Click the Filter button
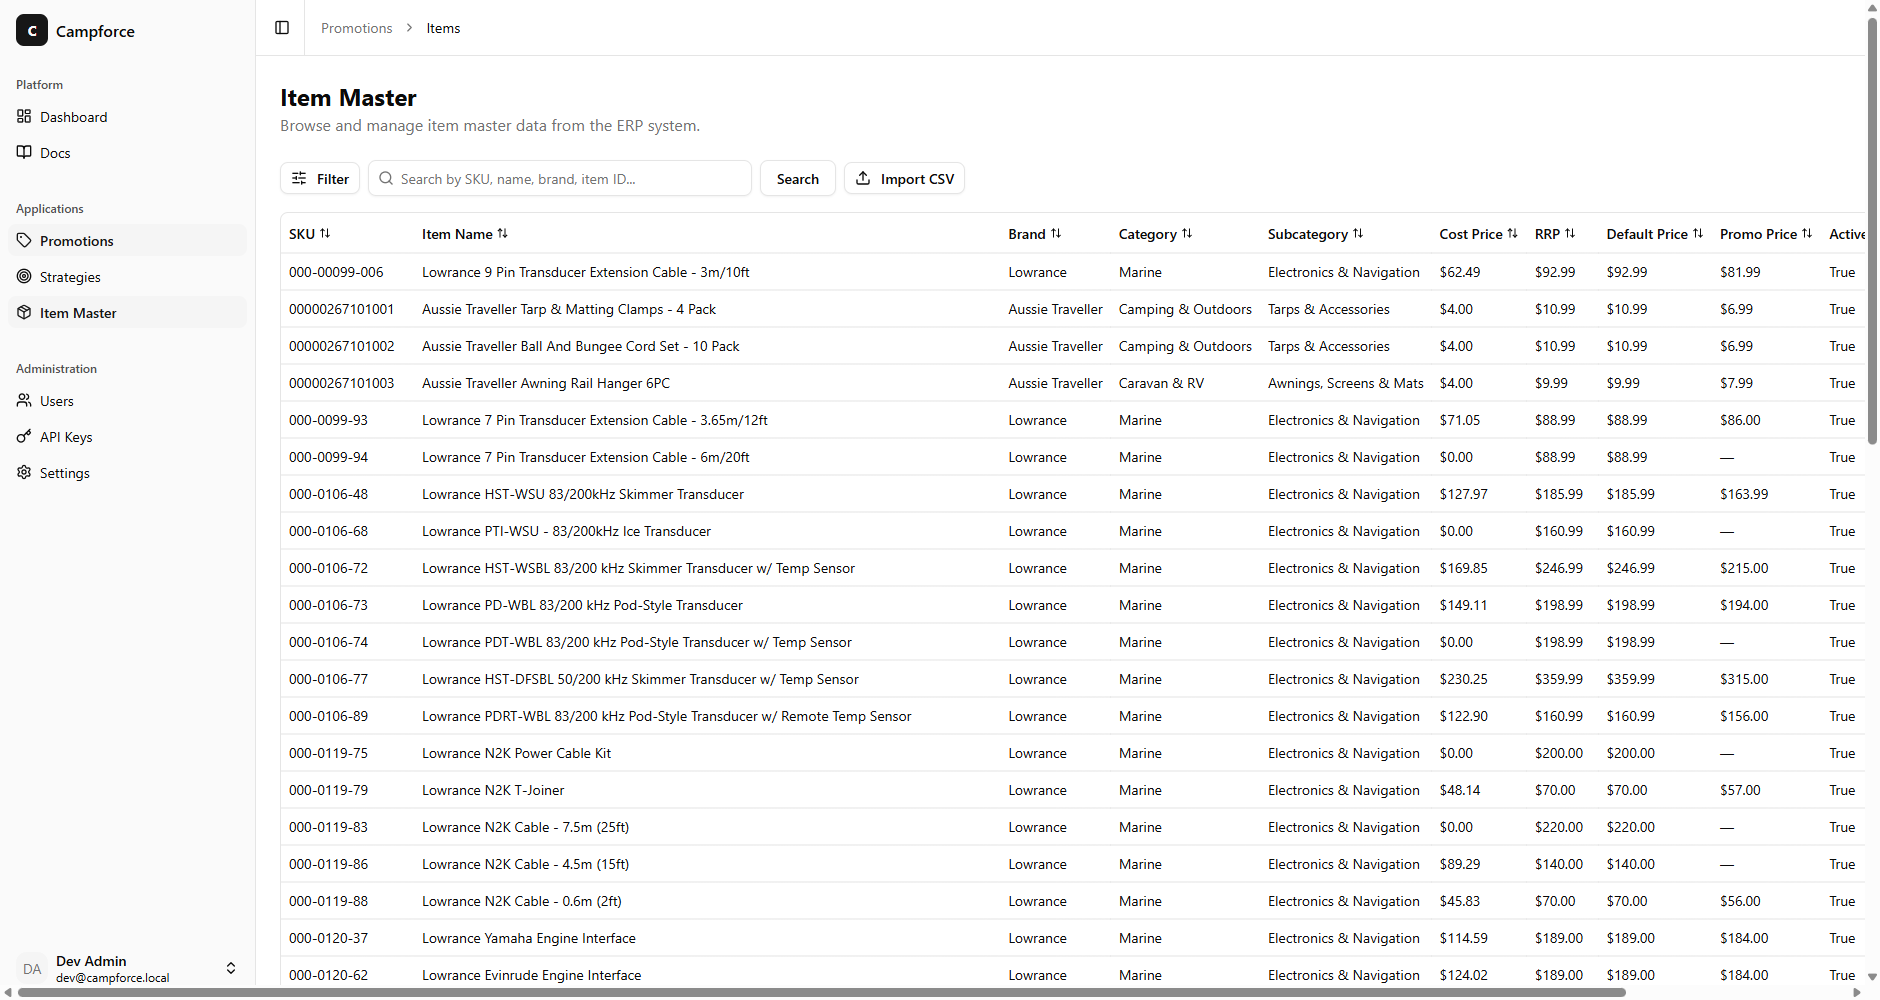The width and height of the screenshot is (1880, 1000). click(x=320, y=179)
